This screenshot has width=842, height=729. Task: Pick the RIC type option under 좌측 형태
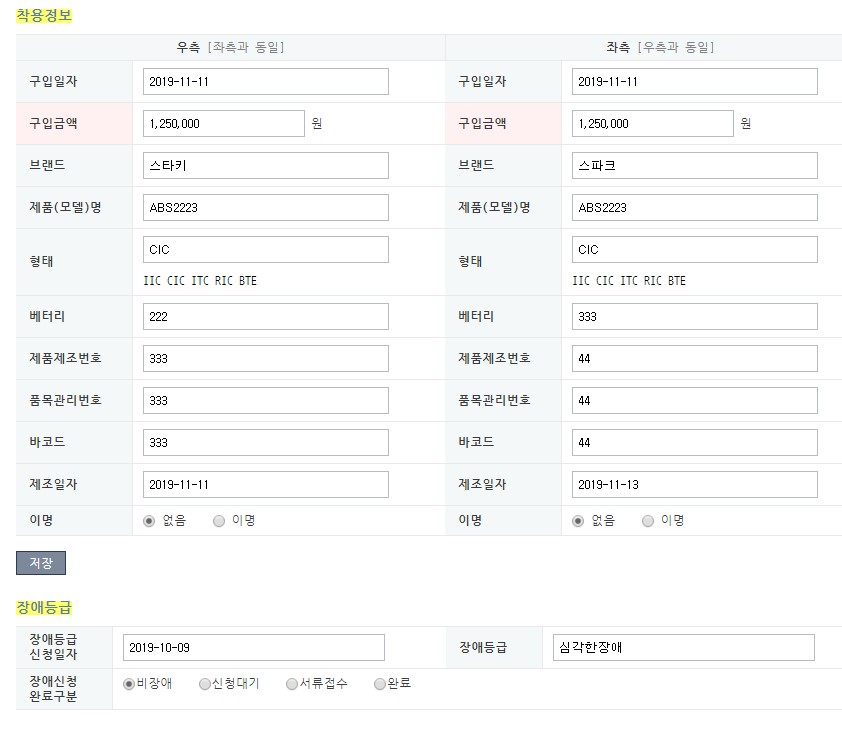653,281
